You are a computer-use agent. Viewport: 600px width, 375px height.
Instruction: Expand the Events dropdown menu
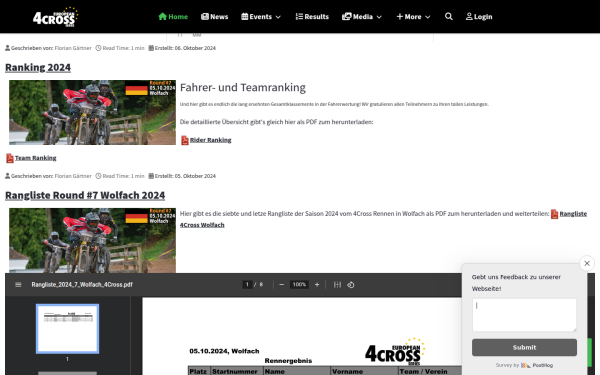coord(261,17)
